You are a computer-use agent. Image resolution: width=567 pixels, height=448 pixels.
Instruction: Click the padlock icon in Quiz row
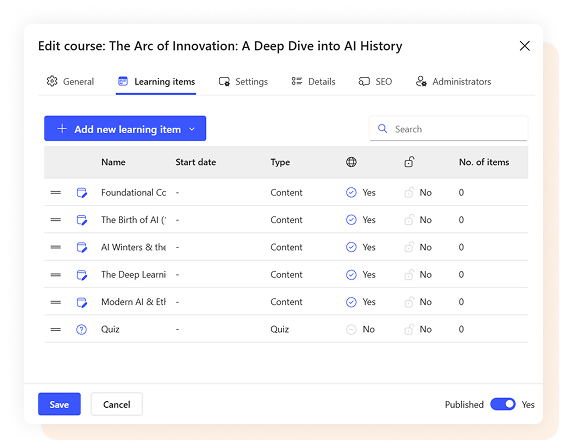(409, 329)
